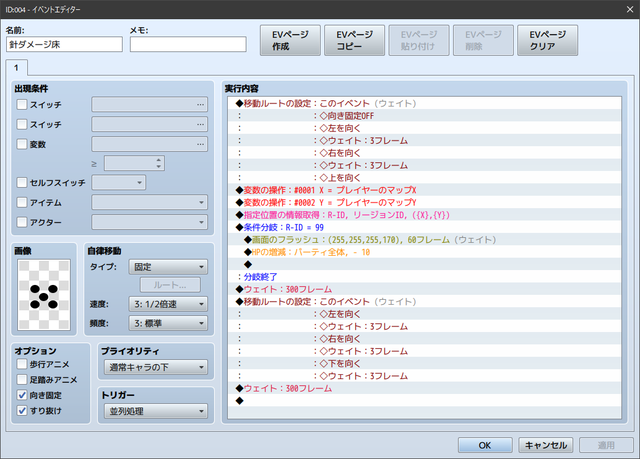Select the second 移動ルートの設定 command
The width and height of the screenshot is (640, 459).
(x=424, y=302)
